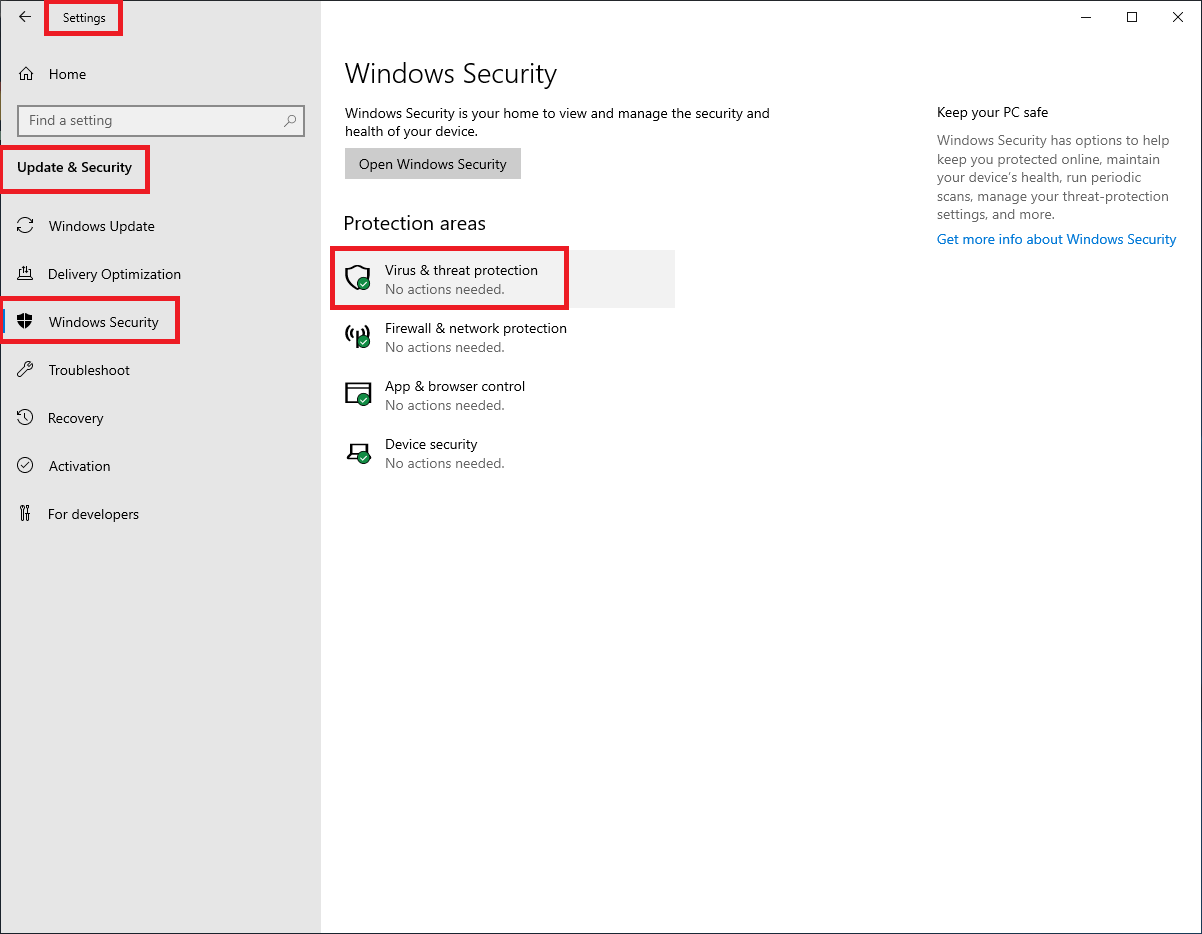Click the Activation checkmark icon
Image resolution: width=1202 pixels, height=934 pixels.
(26, 466)
